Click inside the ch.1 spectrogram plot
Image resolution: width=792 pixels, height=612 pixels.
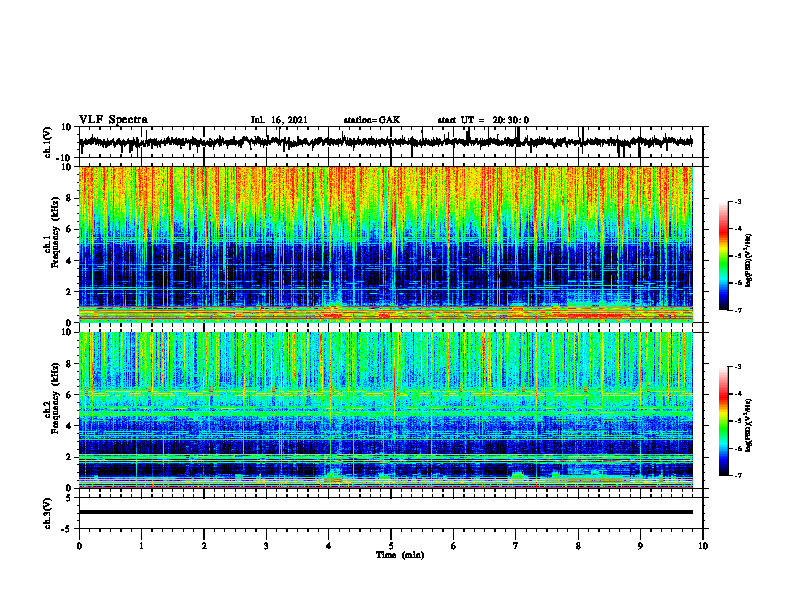point(386,244)
